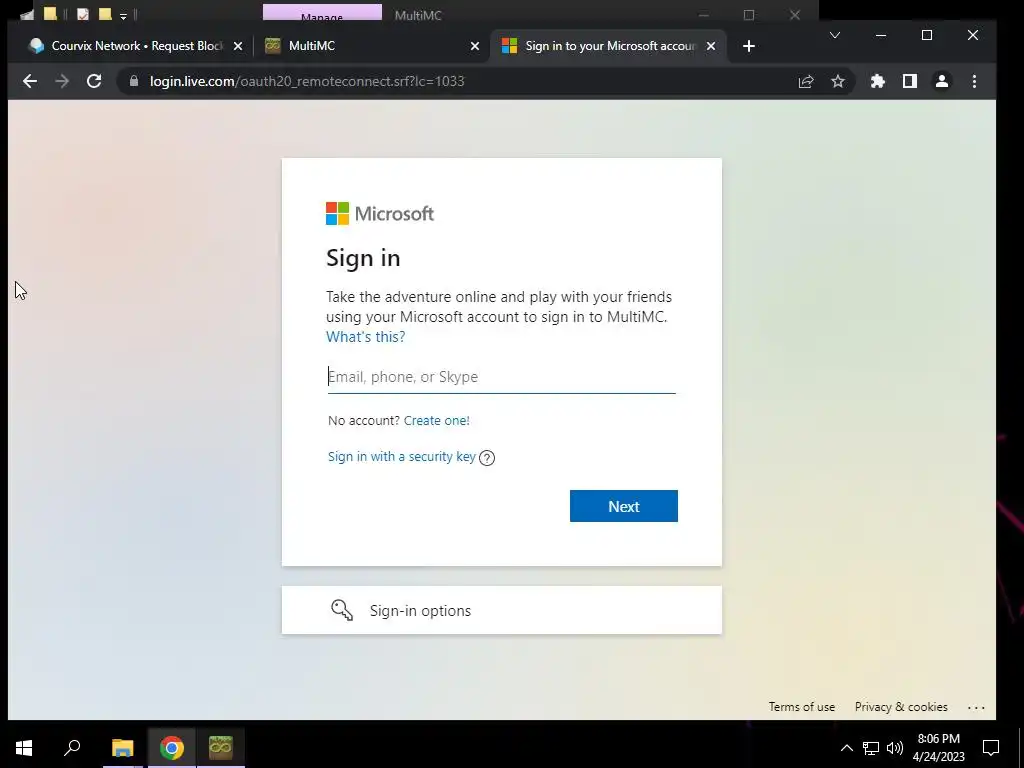This screenshot has width=1024, height=768.
Task: Open Terms of use link
Action: pos(801,707)
